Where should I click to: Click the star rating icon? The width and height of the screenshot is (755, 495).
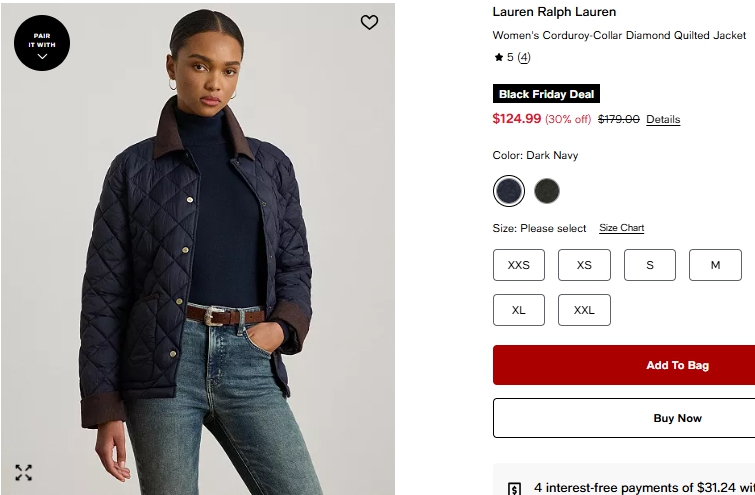coord(498,57)
